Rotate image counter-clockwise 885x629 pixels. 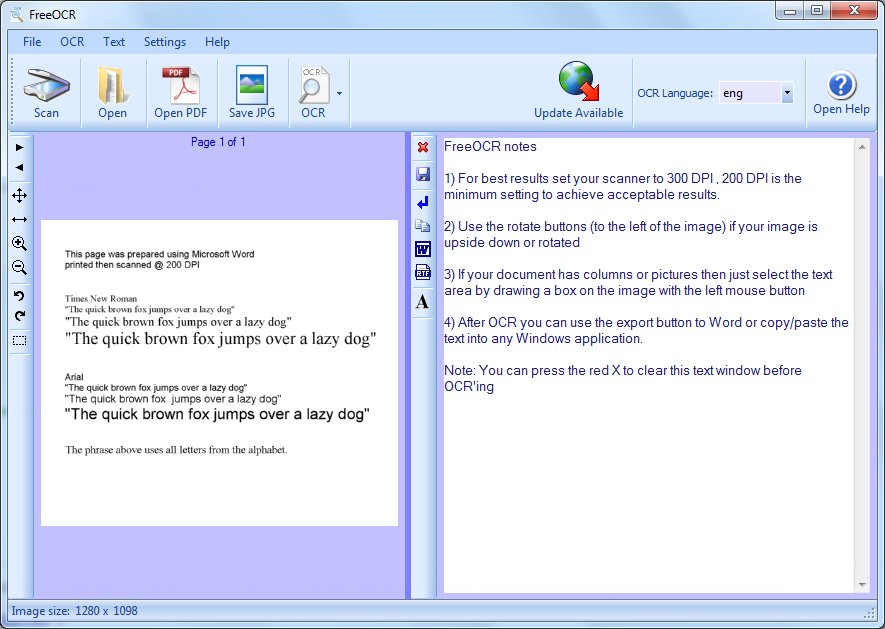pos(19,295)
